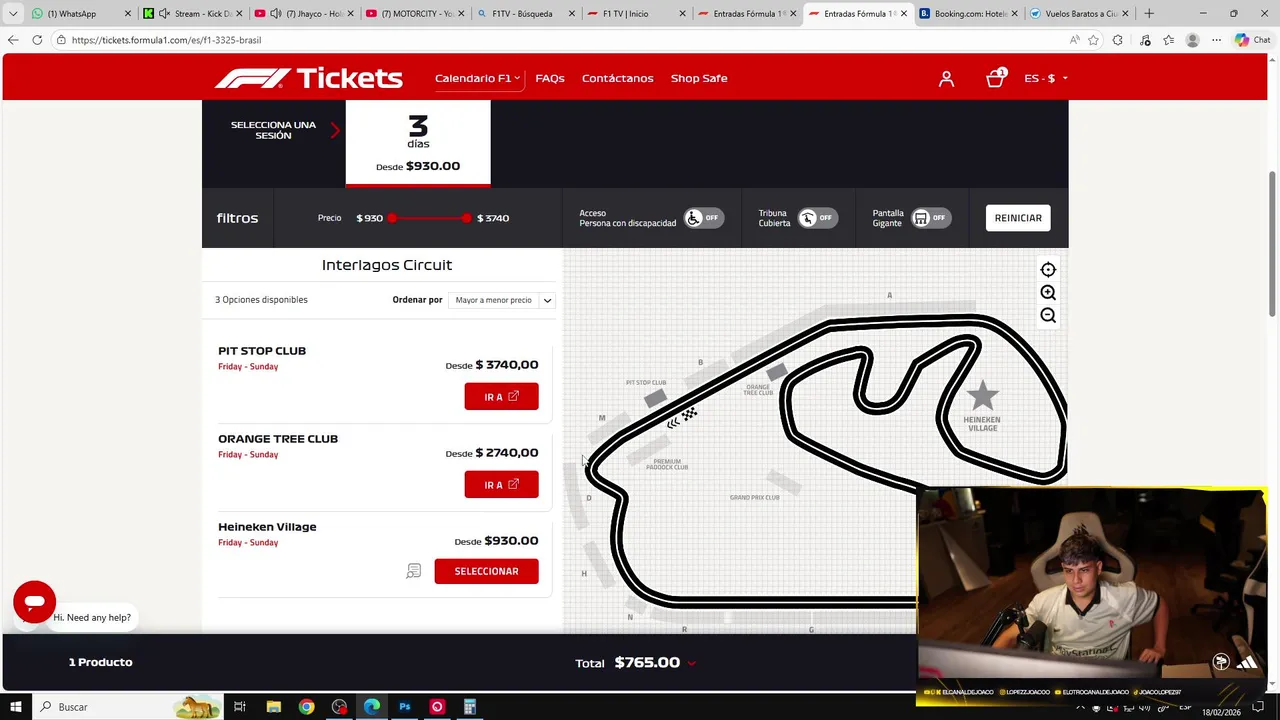Expand the Total price details chevron
The image size is (1280, 720).
[x=691, y=663]
